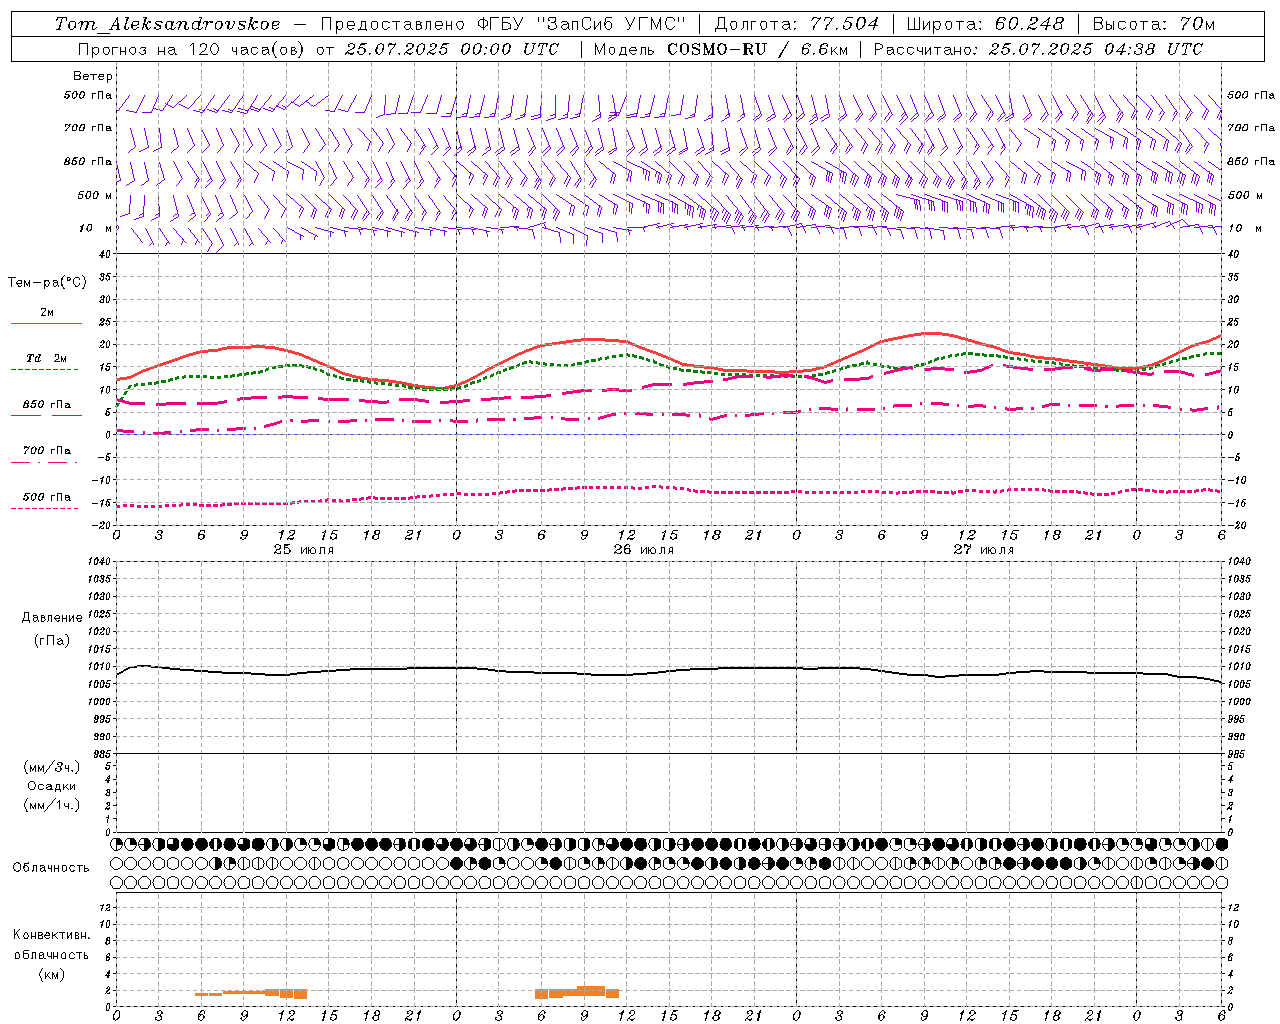Select the (мм/1ч.) precipitation unit label

pos(52,805)
